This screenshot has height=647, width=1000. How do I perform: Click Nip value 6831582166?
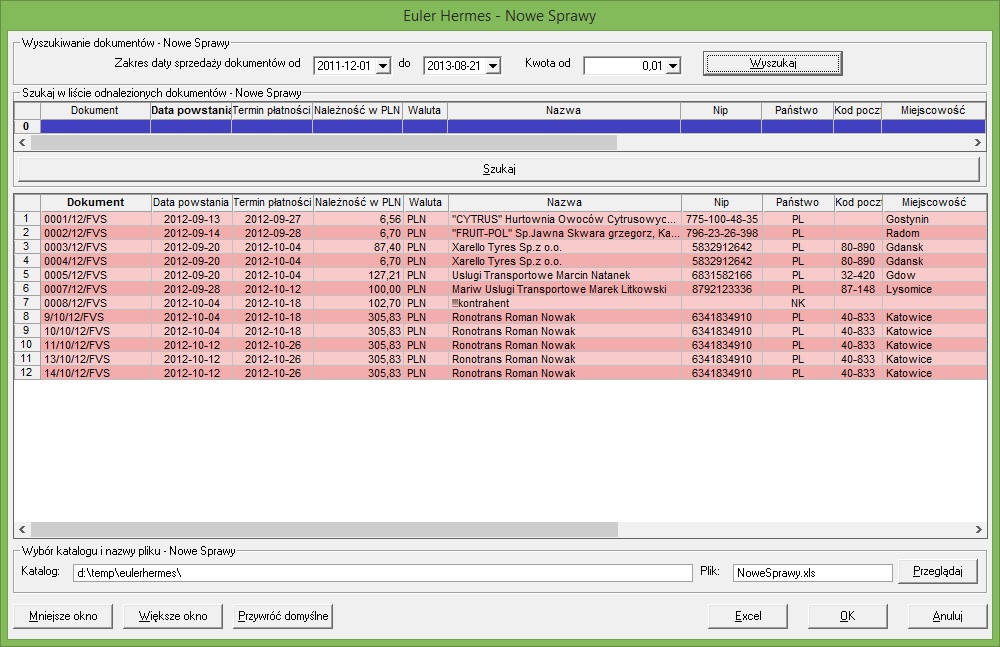(722, 276)
